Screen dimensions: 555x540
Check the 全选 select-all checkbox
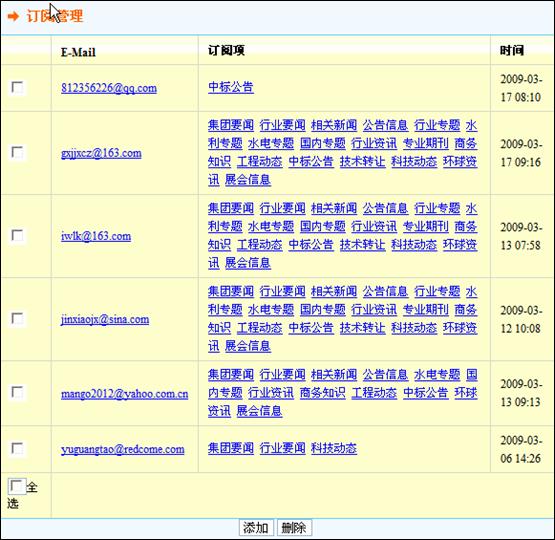coord(16,486)
